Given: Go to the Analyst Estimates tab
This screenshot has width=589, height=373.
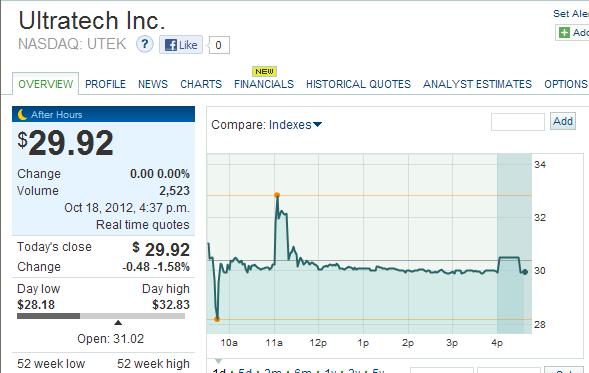Looking at the screenshot, I should pyautogui.click(x=477, y=84).
